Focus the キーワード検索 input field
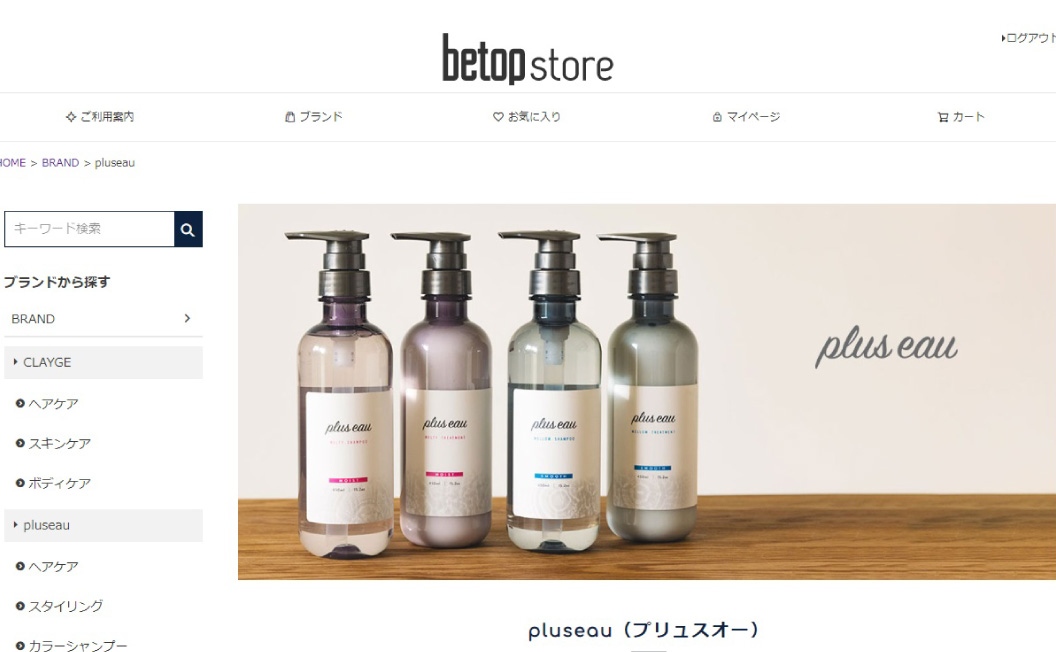The image size is (1056, 652). click(90, 229)
